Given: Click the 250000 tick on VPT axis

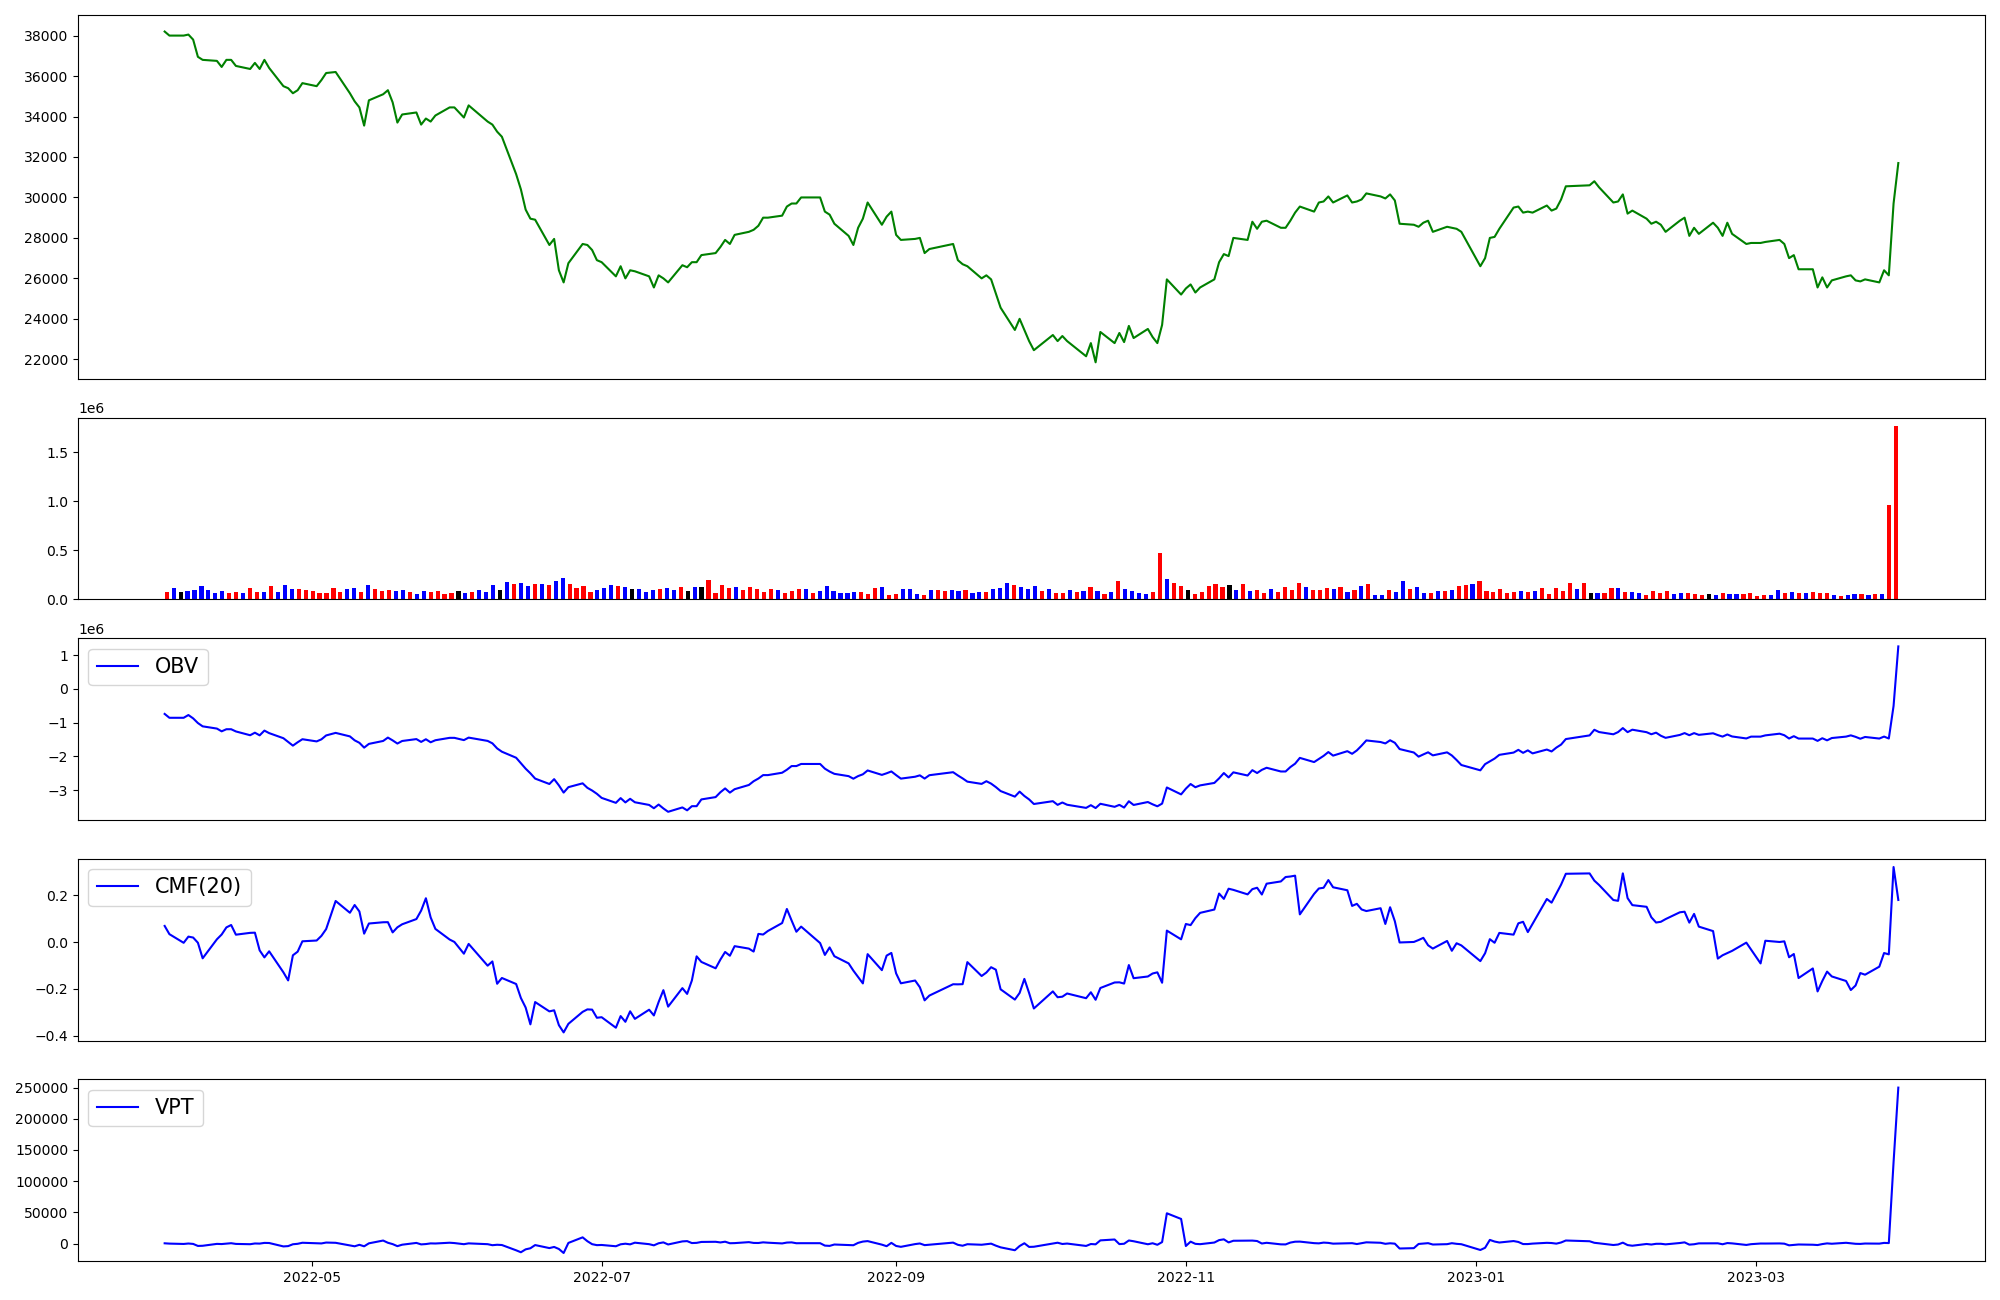Looking at the screenshot, I should (x=42, y=1088).
